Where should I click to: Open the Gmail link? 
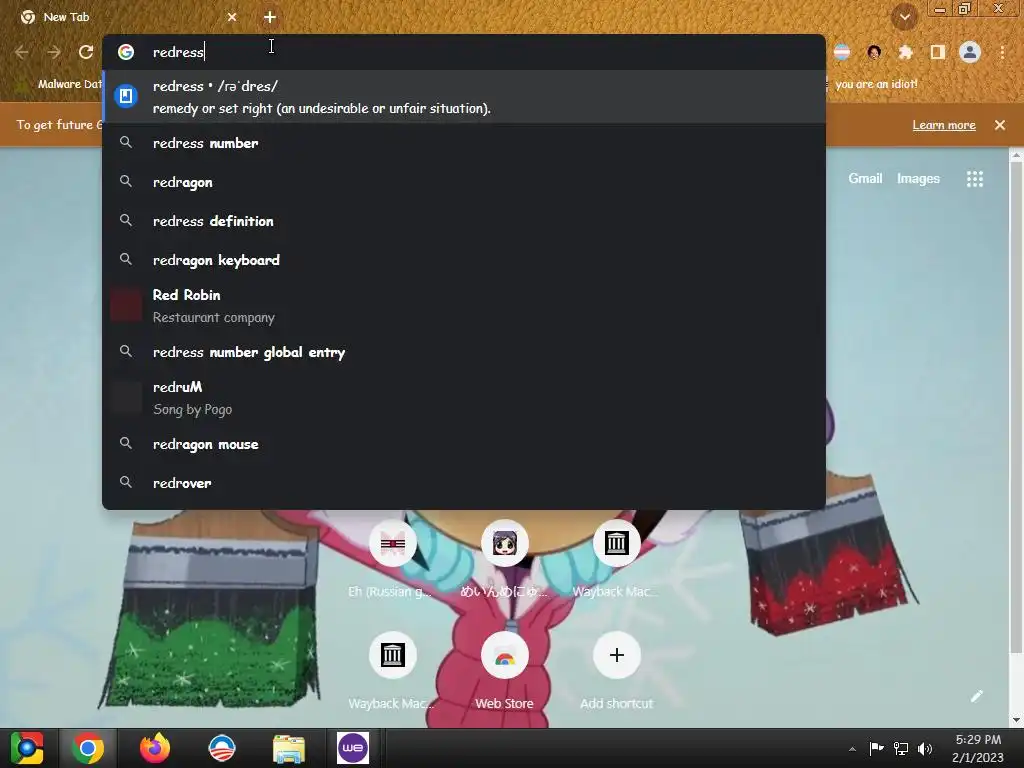[x=865, y=178]
